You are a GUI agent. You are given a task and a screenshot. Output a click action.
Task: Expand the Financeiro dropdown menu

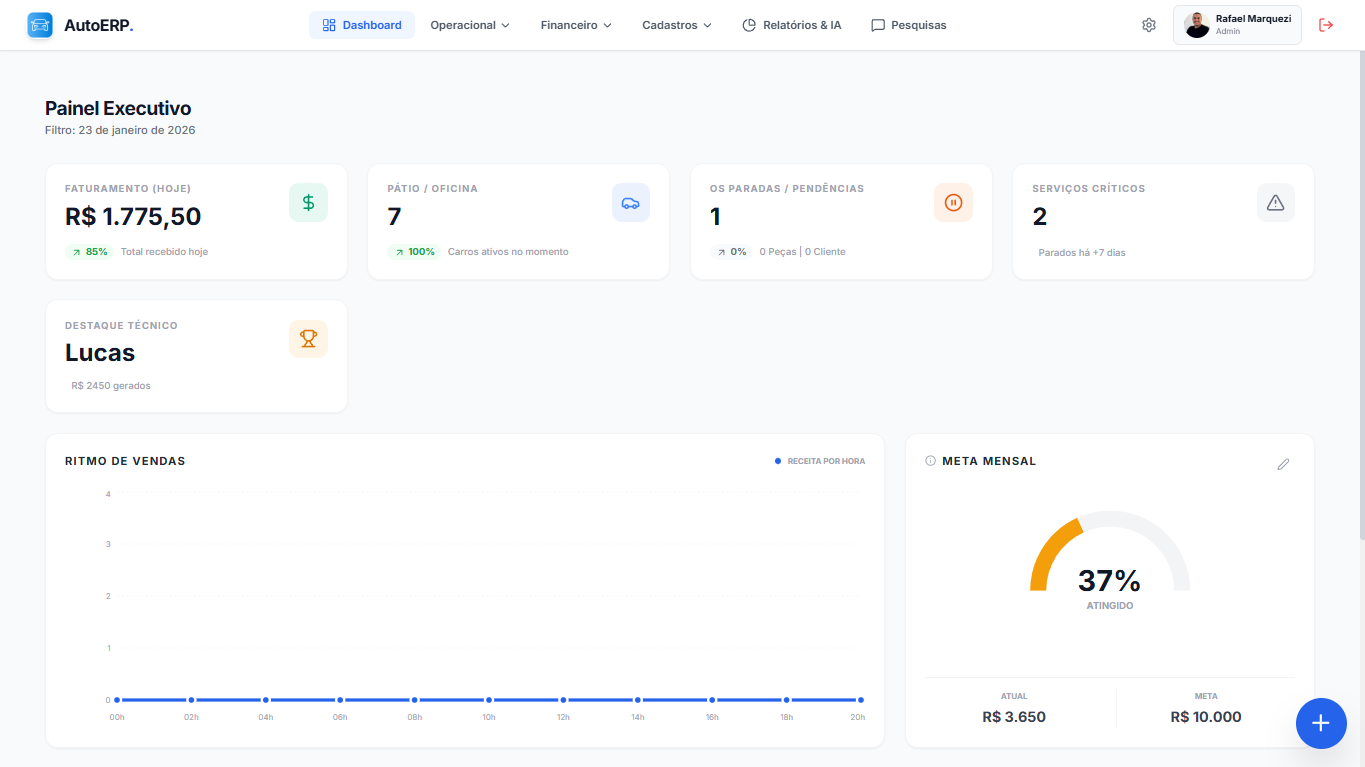(x=576, y=25)
